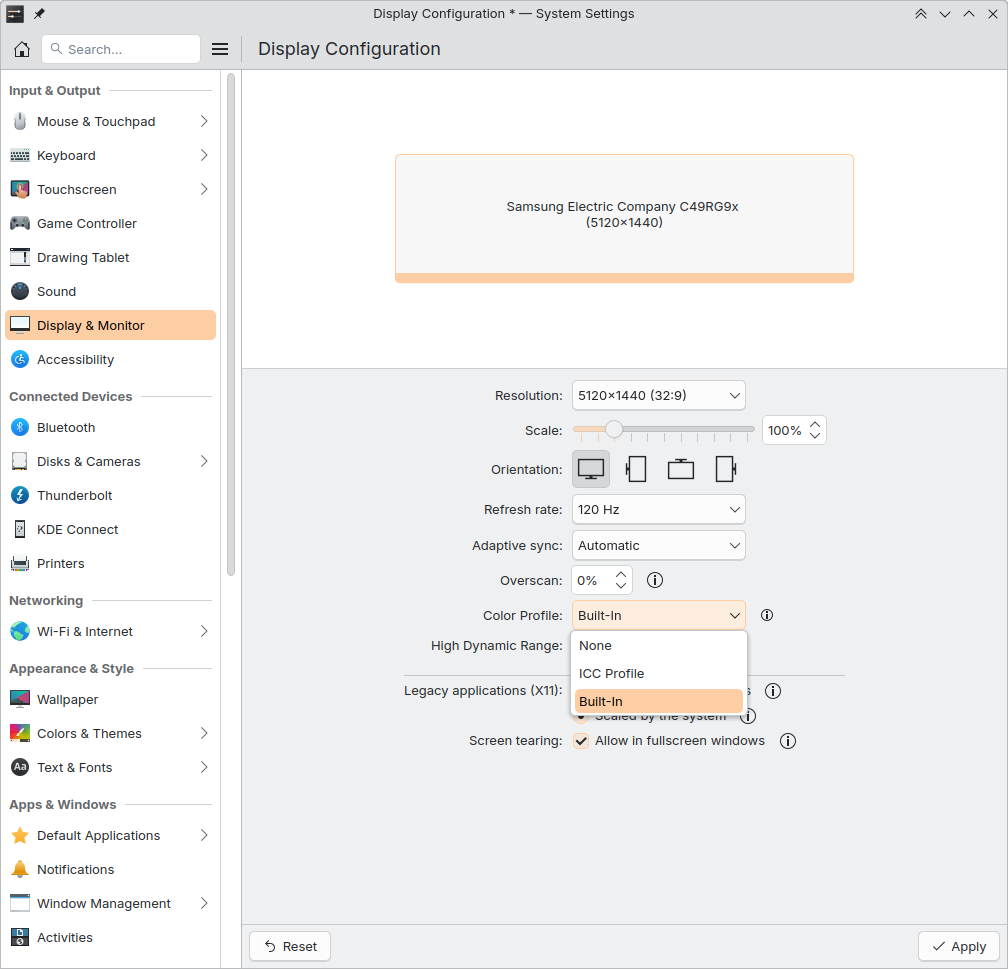Click the Apply button
Screen dimensions: 1008x969
[958, 946]
